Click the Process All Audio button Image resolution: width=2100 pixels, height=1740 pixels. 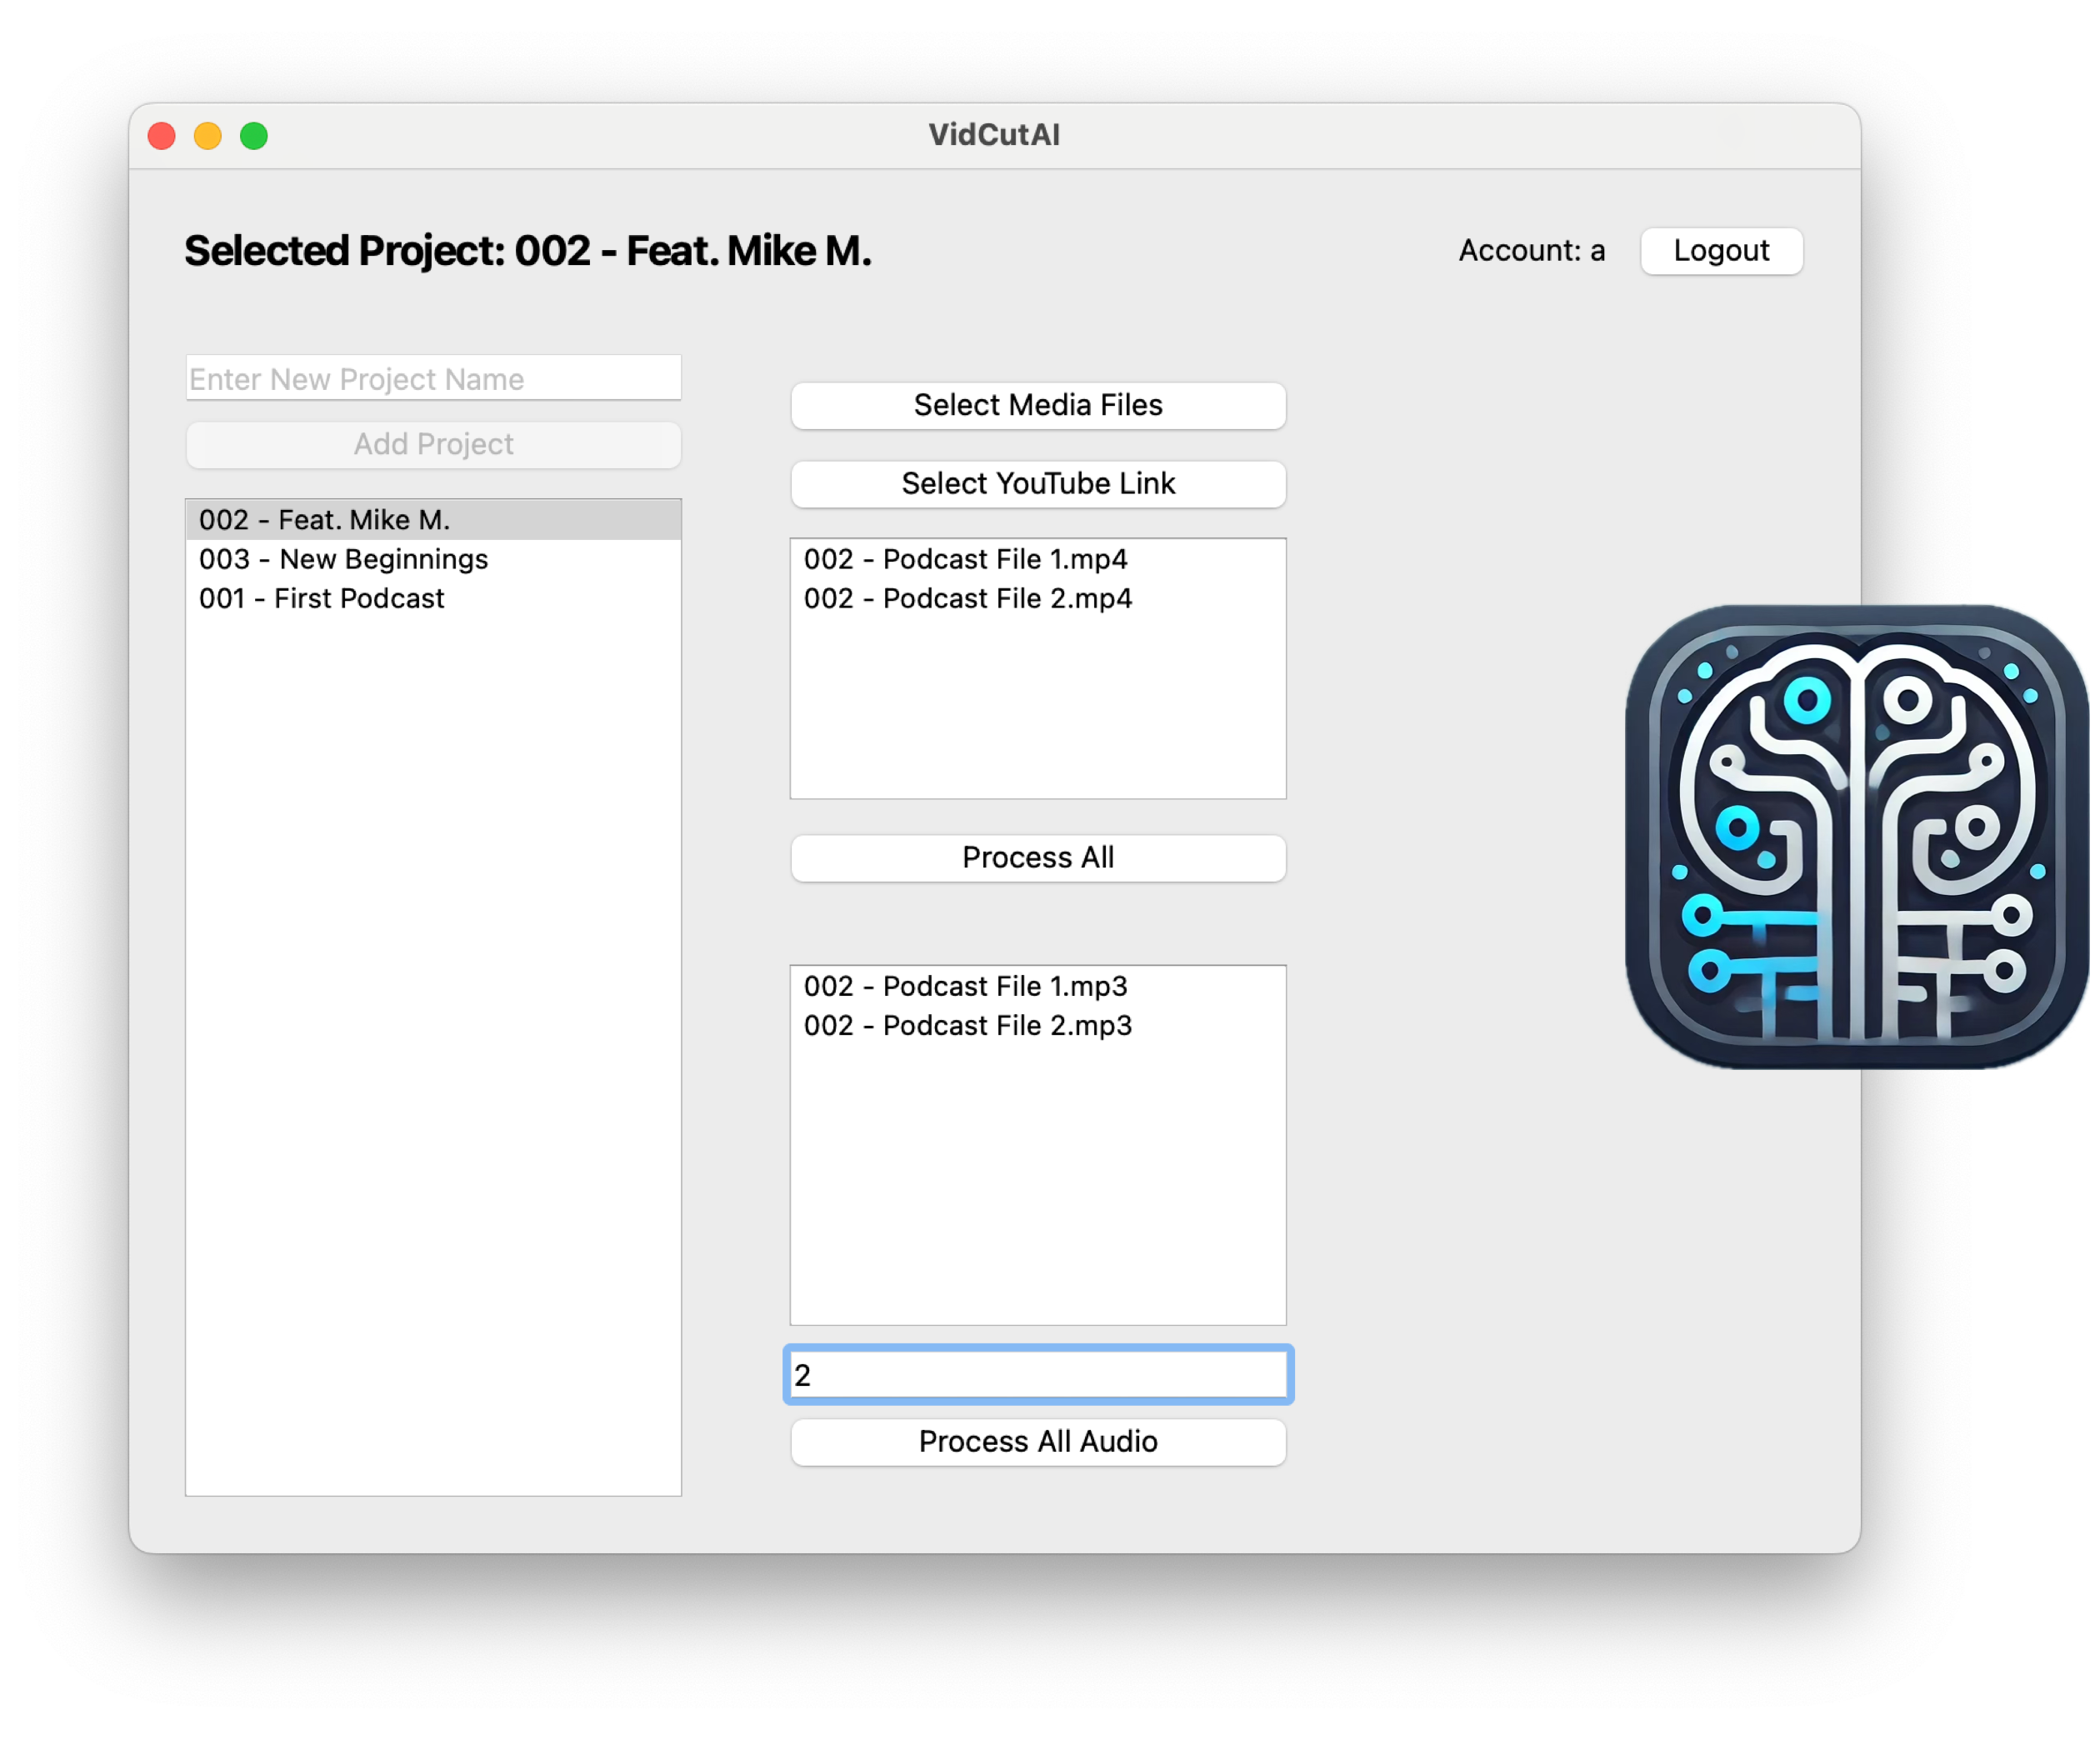1038,1442
